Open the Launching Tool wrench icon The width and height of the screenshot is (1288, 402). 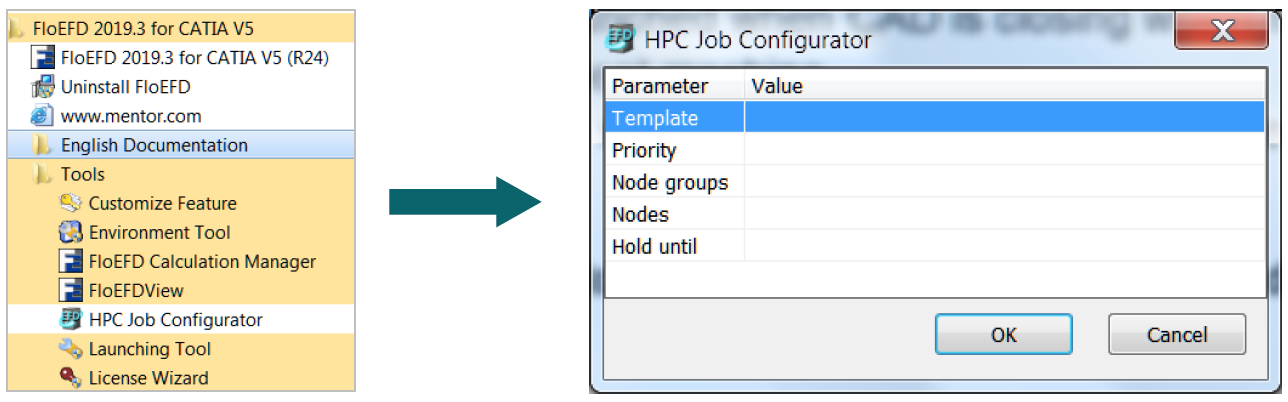[x=70, y=349]
